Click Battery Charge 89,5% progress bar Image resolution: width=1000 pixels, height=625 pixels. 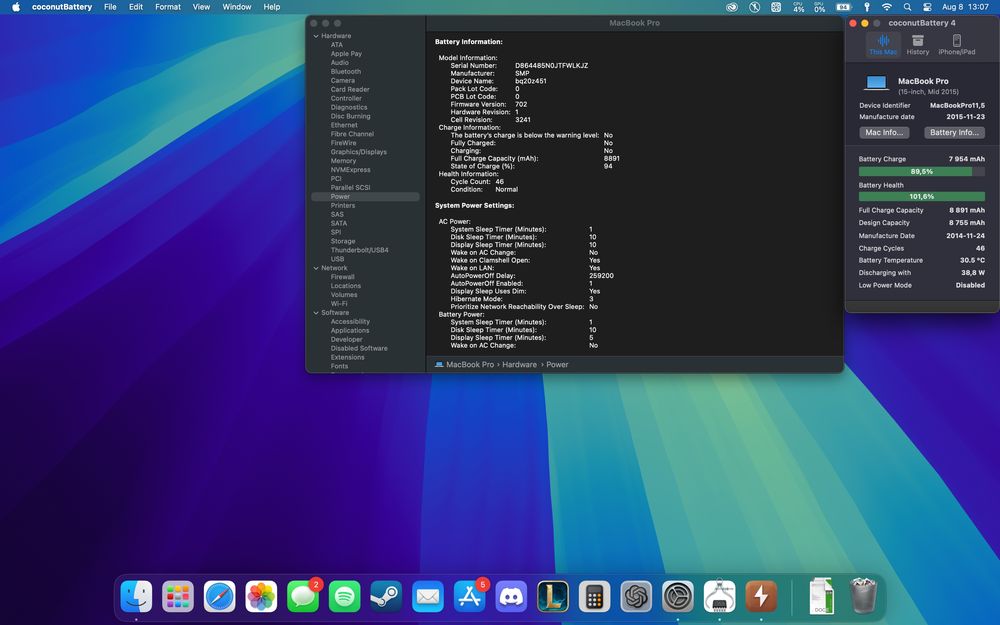922,172
